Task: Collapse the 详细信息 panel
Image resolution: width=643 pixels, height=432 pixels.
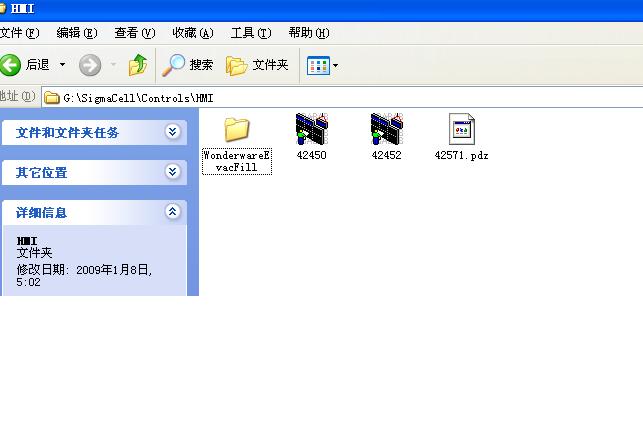Action: pyautogui.click(x=173, y=212)
